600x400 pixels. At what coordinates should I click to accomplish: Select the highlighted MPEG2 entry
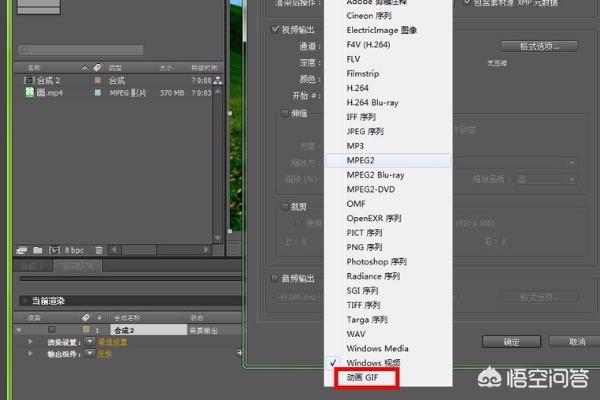[388, 160]
